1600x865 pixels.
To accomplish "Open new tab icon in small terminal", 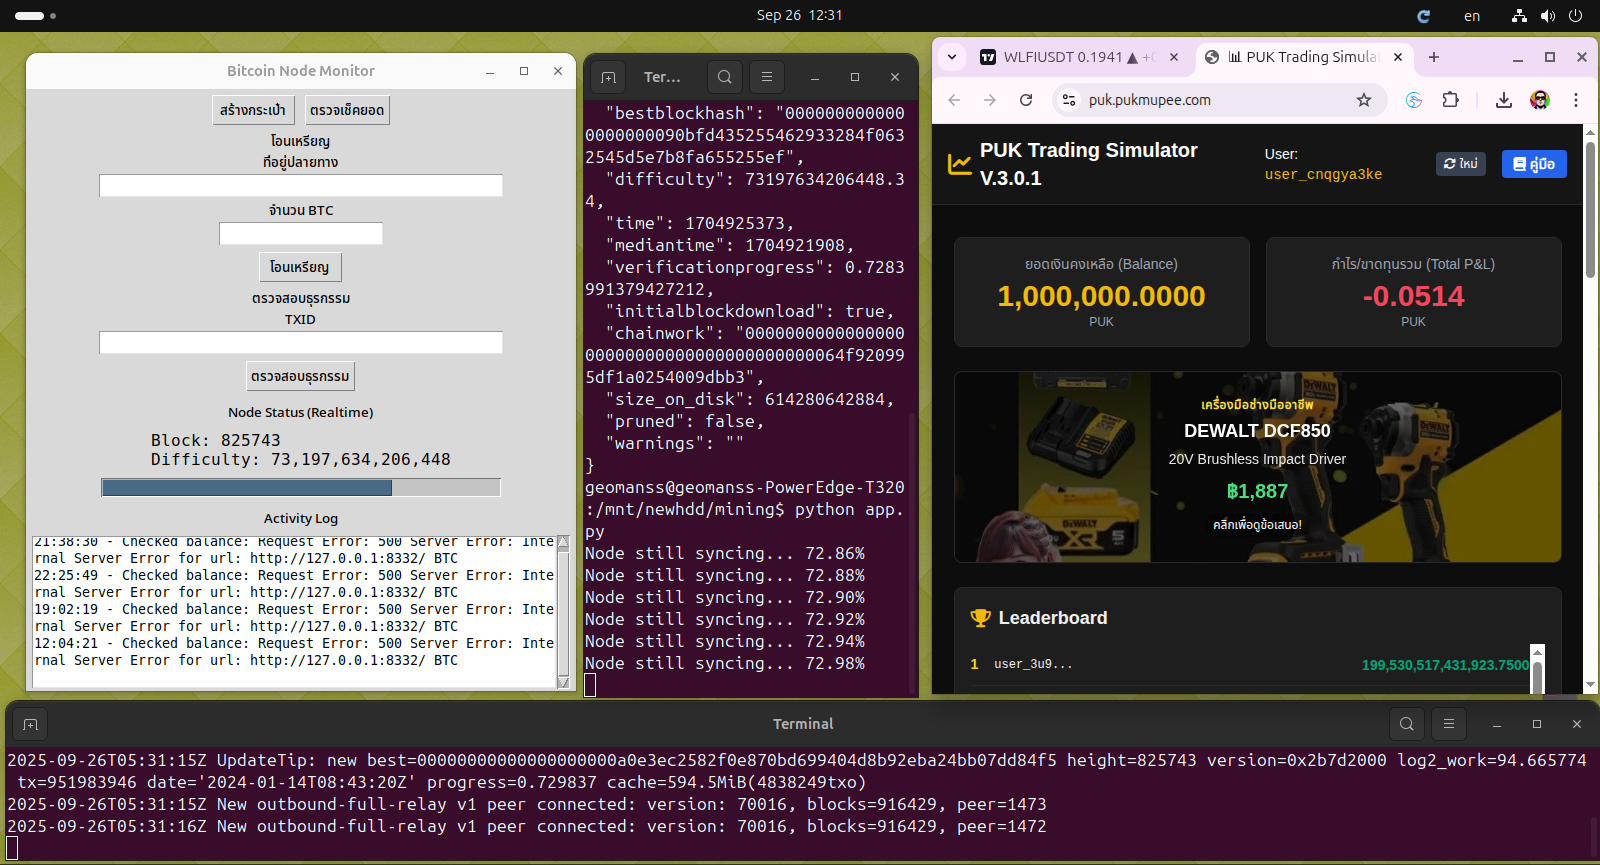I will point(608,77).
